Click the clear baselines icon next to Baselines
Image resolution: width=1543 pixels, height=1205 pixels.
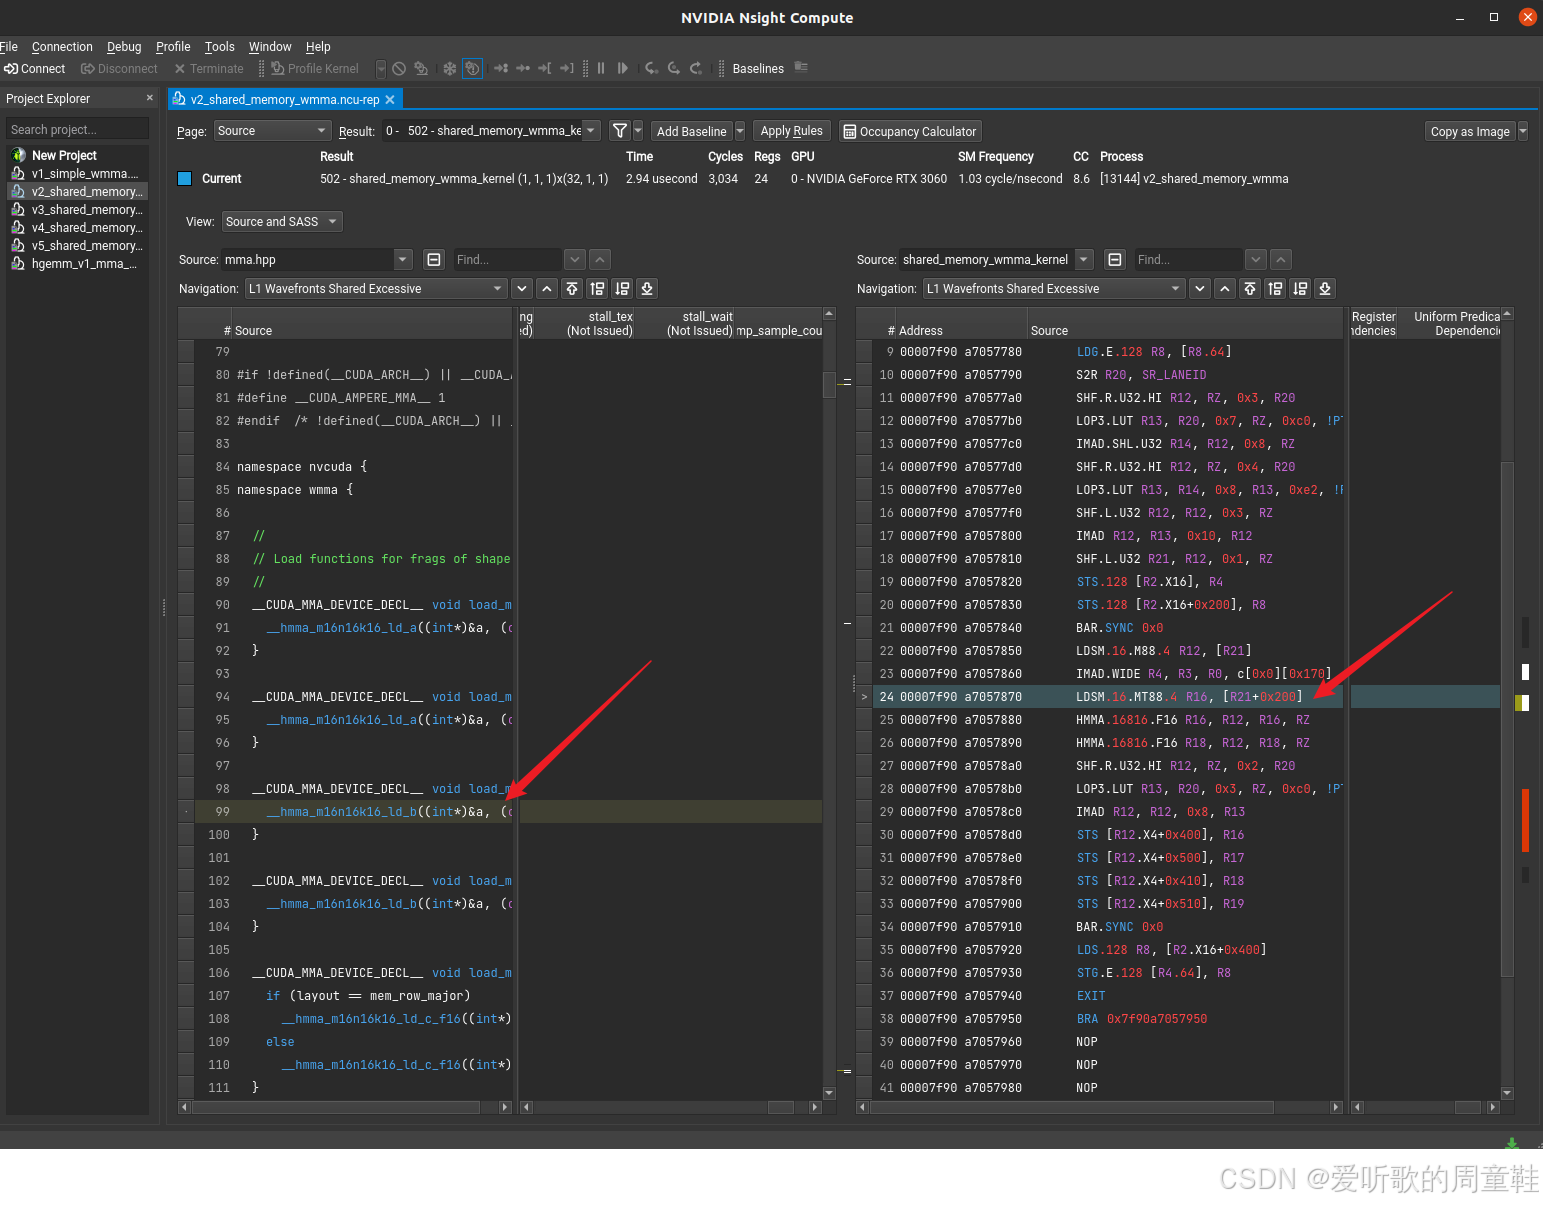point(801,67)
